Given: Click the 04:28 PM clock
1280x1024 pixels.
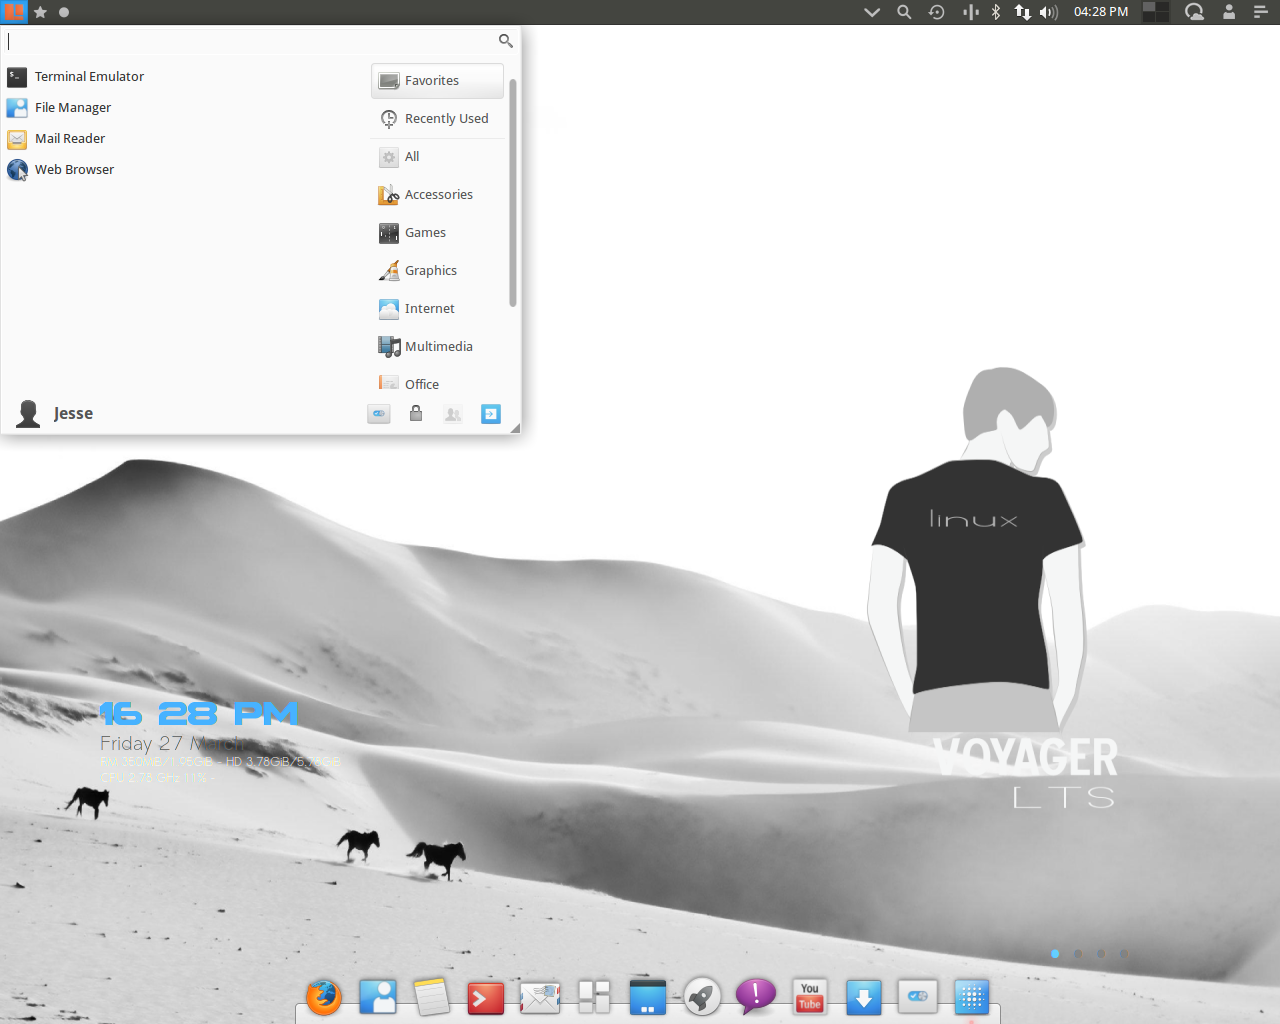Looking at the screenshot, I should coord(1101,12).
